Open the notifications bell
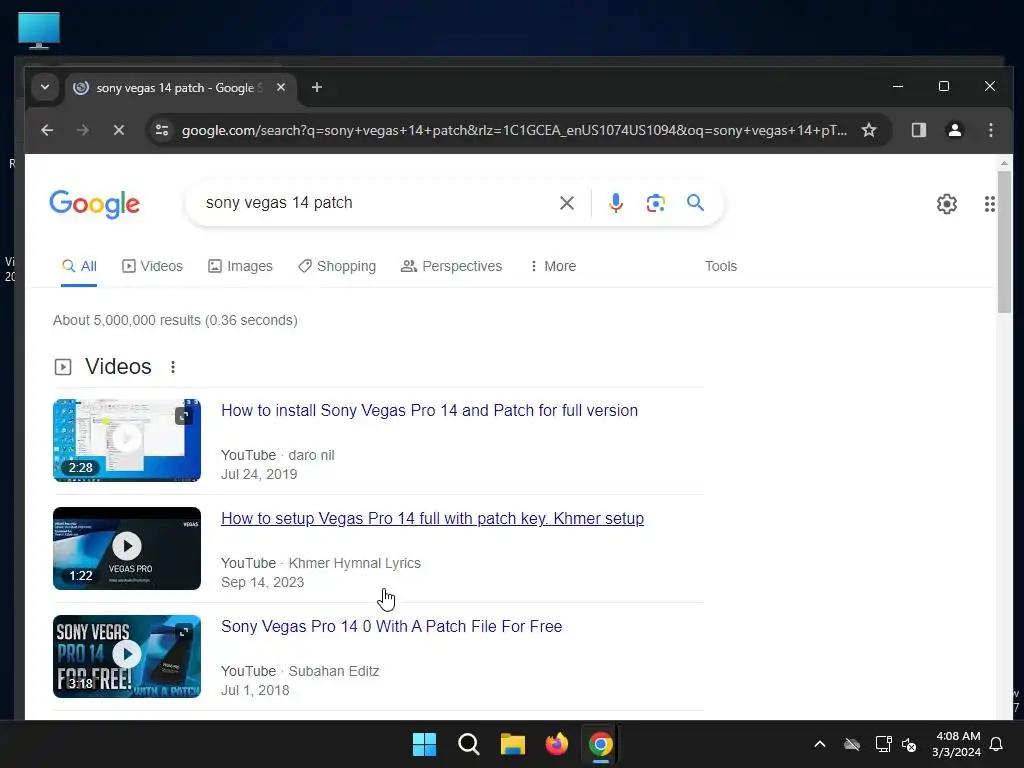The width and height of the screenshot is (1024, 768). [x=996, y=744]
